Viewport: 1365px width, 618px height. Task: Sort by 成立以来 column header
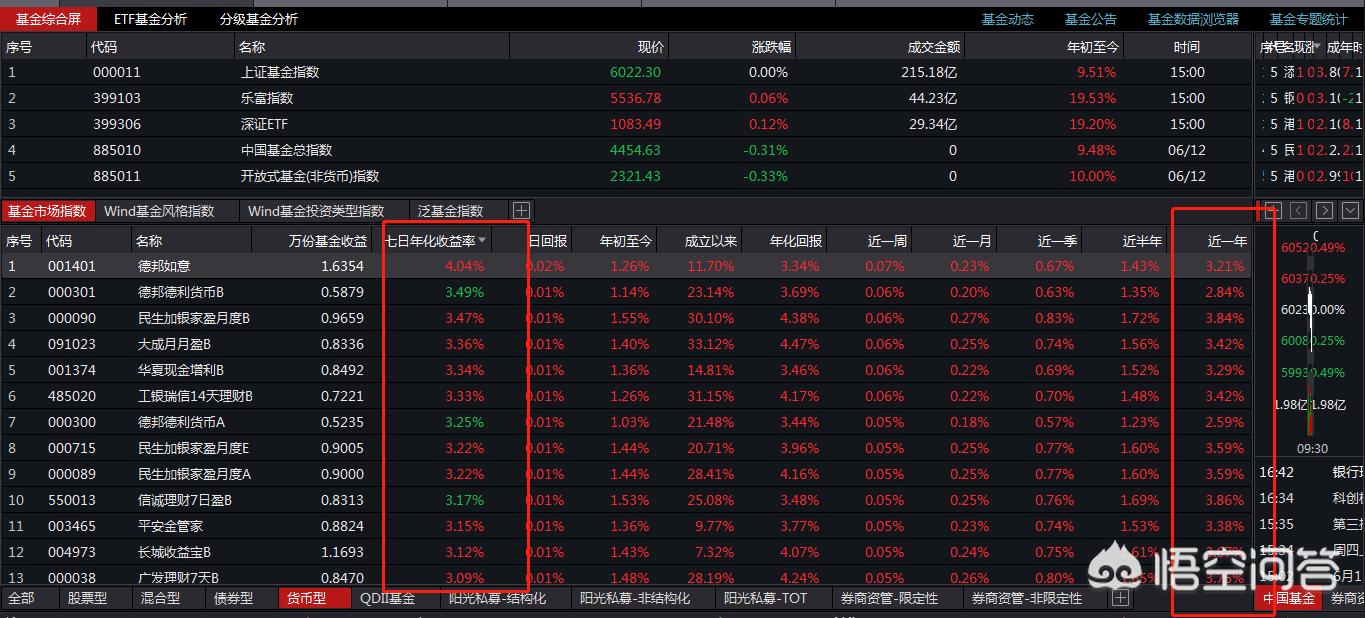pos(712,241)
